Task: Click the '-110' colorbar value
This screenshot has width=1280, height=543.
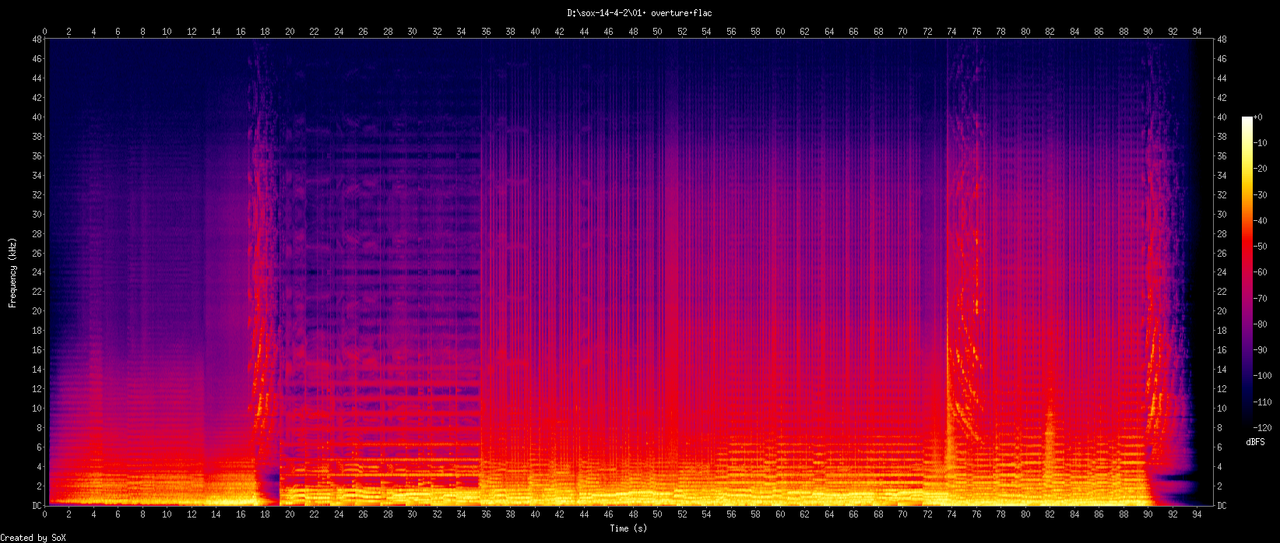Action: [1265, 401]
